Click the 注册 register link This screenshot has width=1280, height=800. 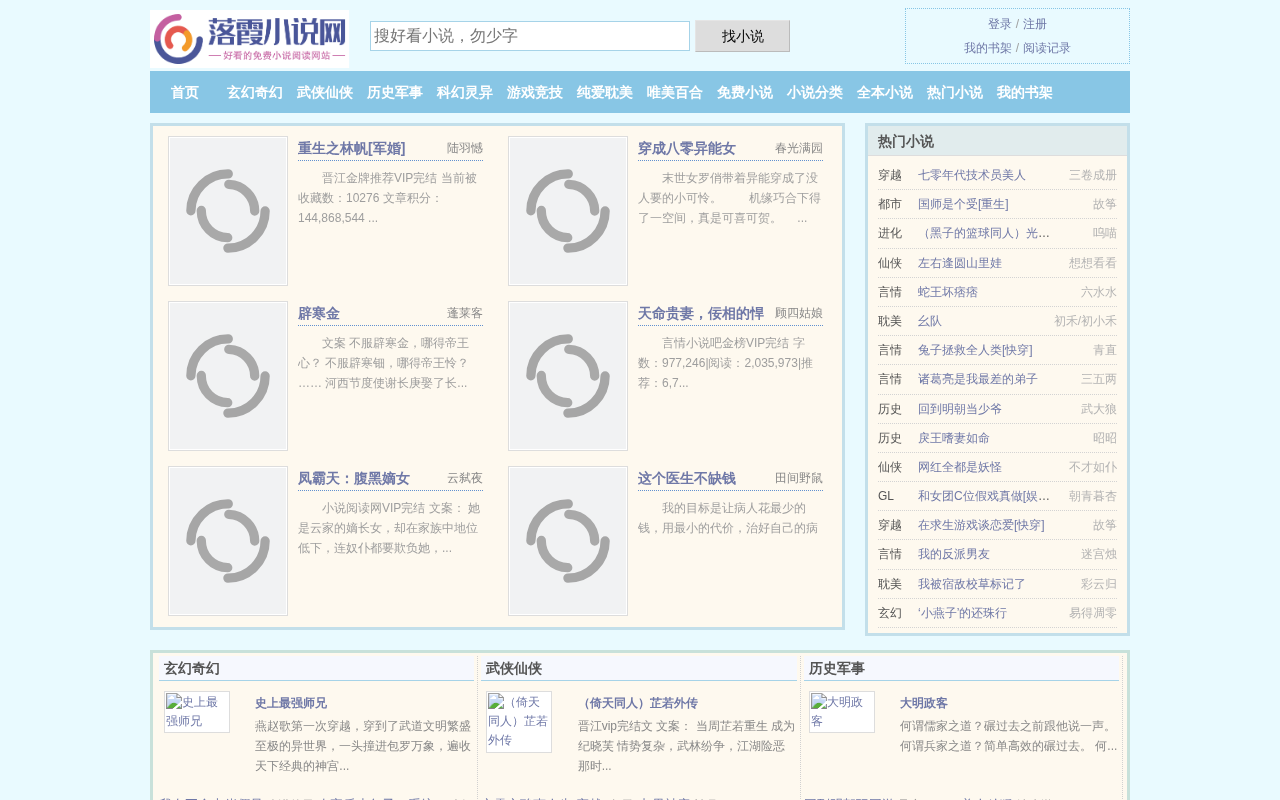pyautogui.click(x=1035, y=24)
